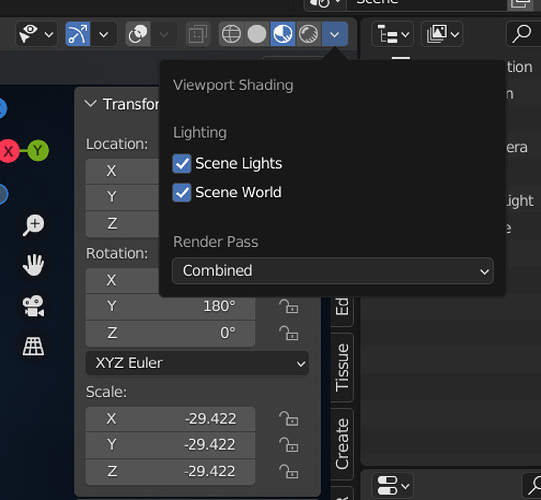
Task: Click the zoom viewport magnifier icon
Action: [33, 225]
